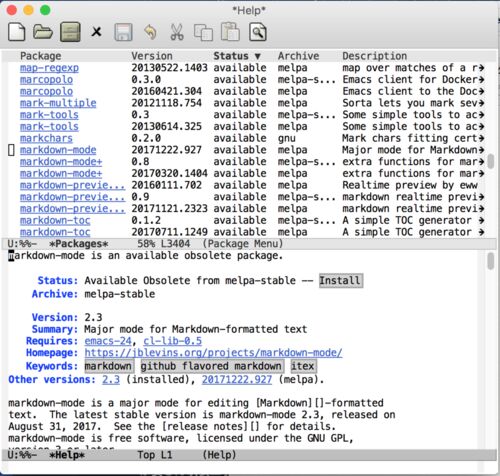Click the Paste clipboard icon
The height and width of the screenshot is (476, 500).
tap(230, 32)
